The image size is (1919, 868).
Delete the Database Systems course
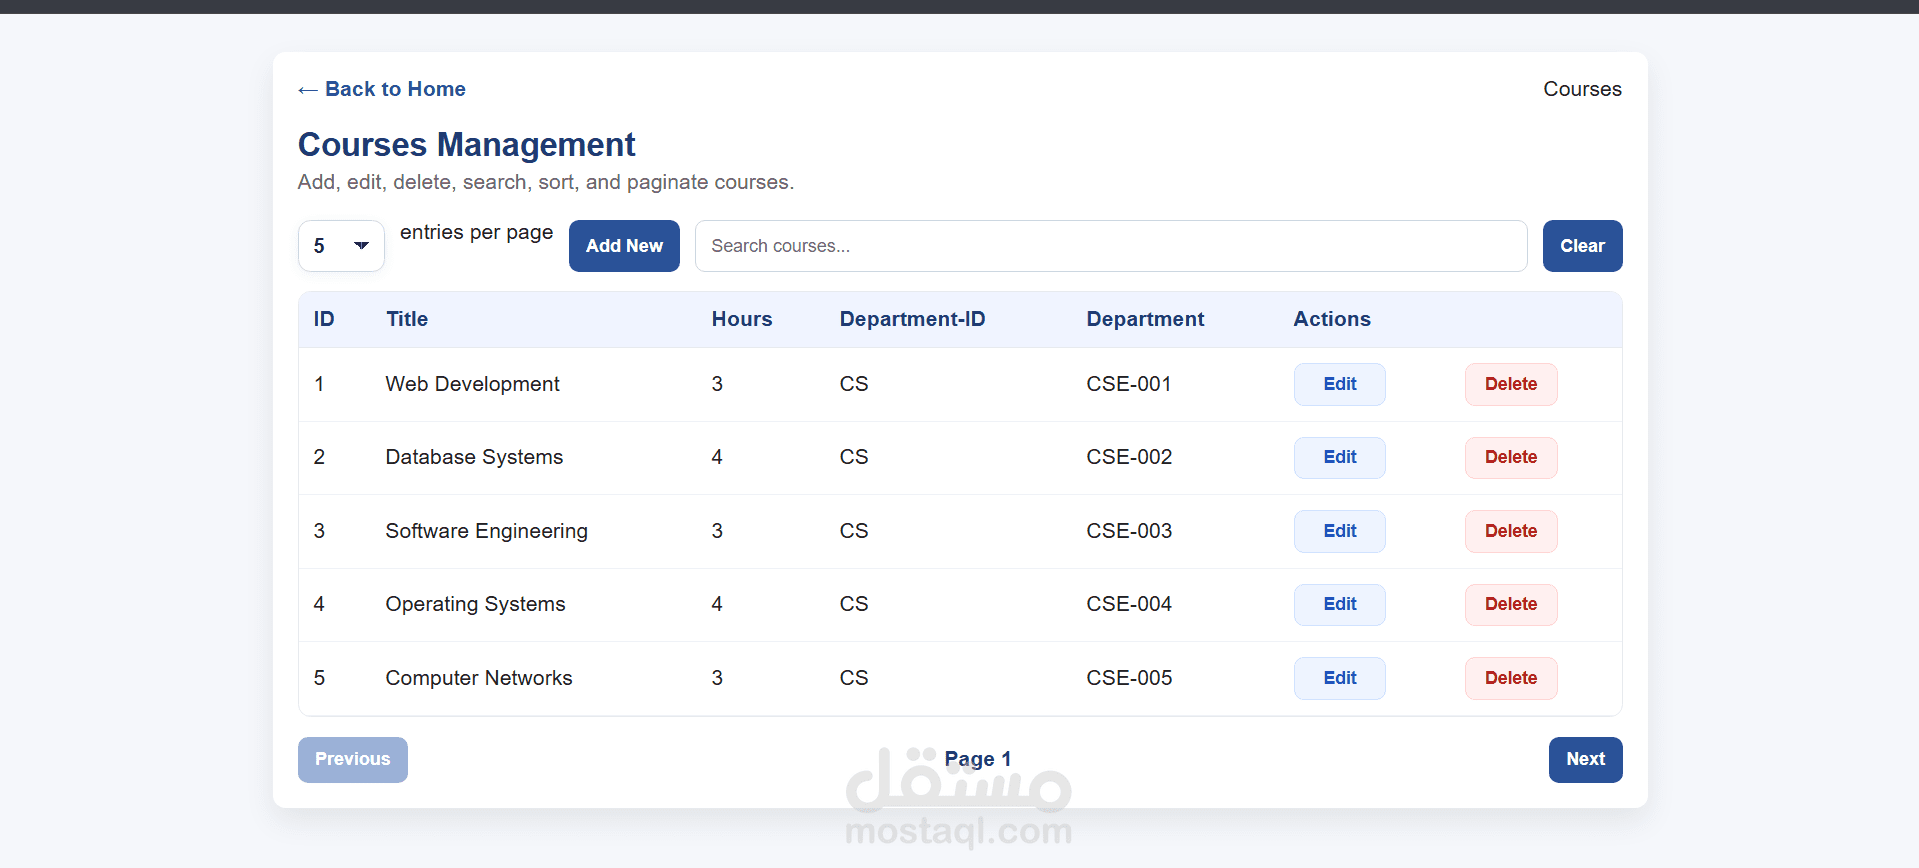pyautogui.click(x=1511, y=457)
